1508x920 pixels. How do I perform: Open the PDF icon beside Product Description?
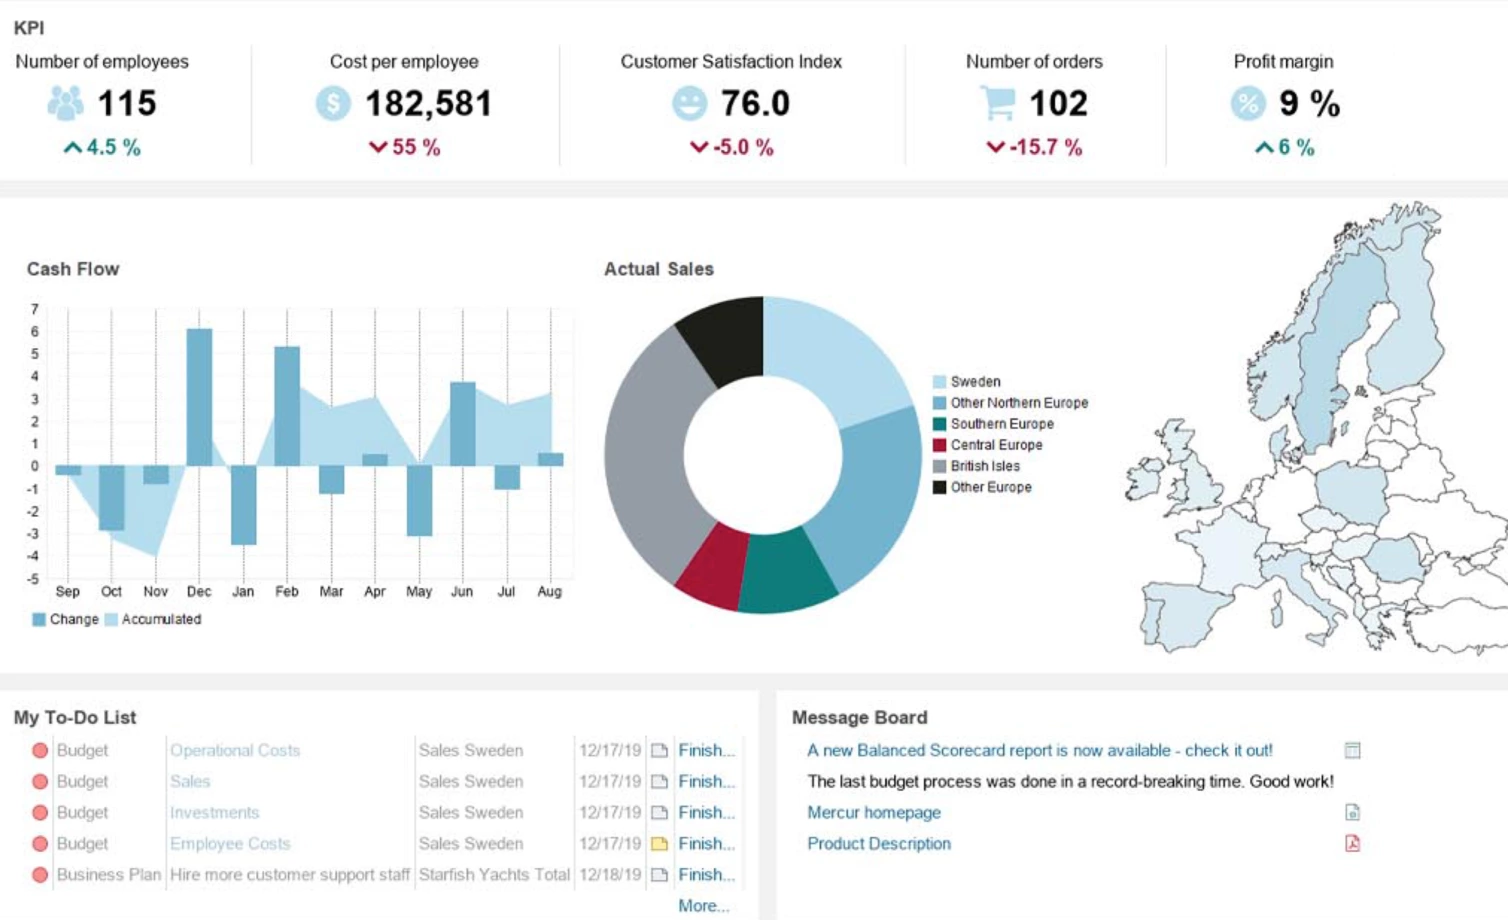coord(1350,843)
